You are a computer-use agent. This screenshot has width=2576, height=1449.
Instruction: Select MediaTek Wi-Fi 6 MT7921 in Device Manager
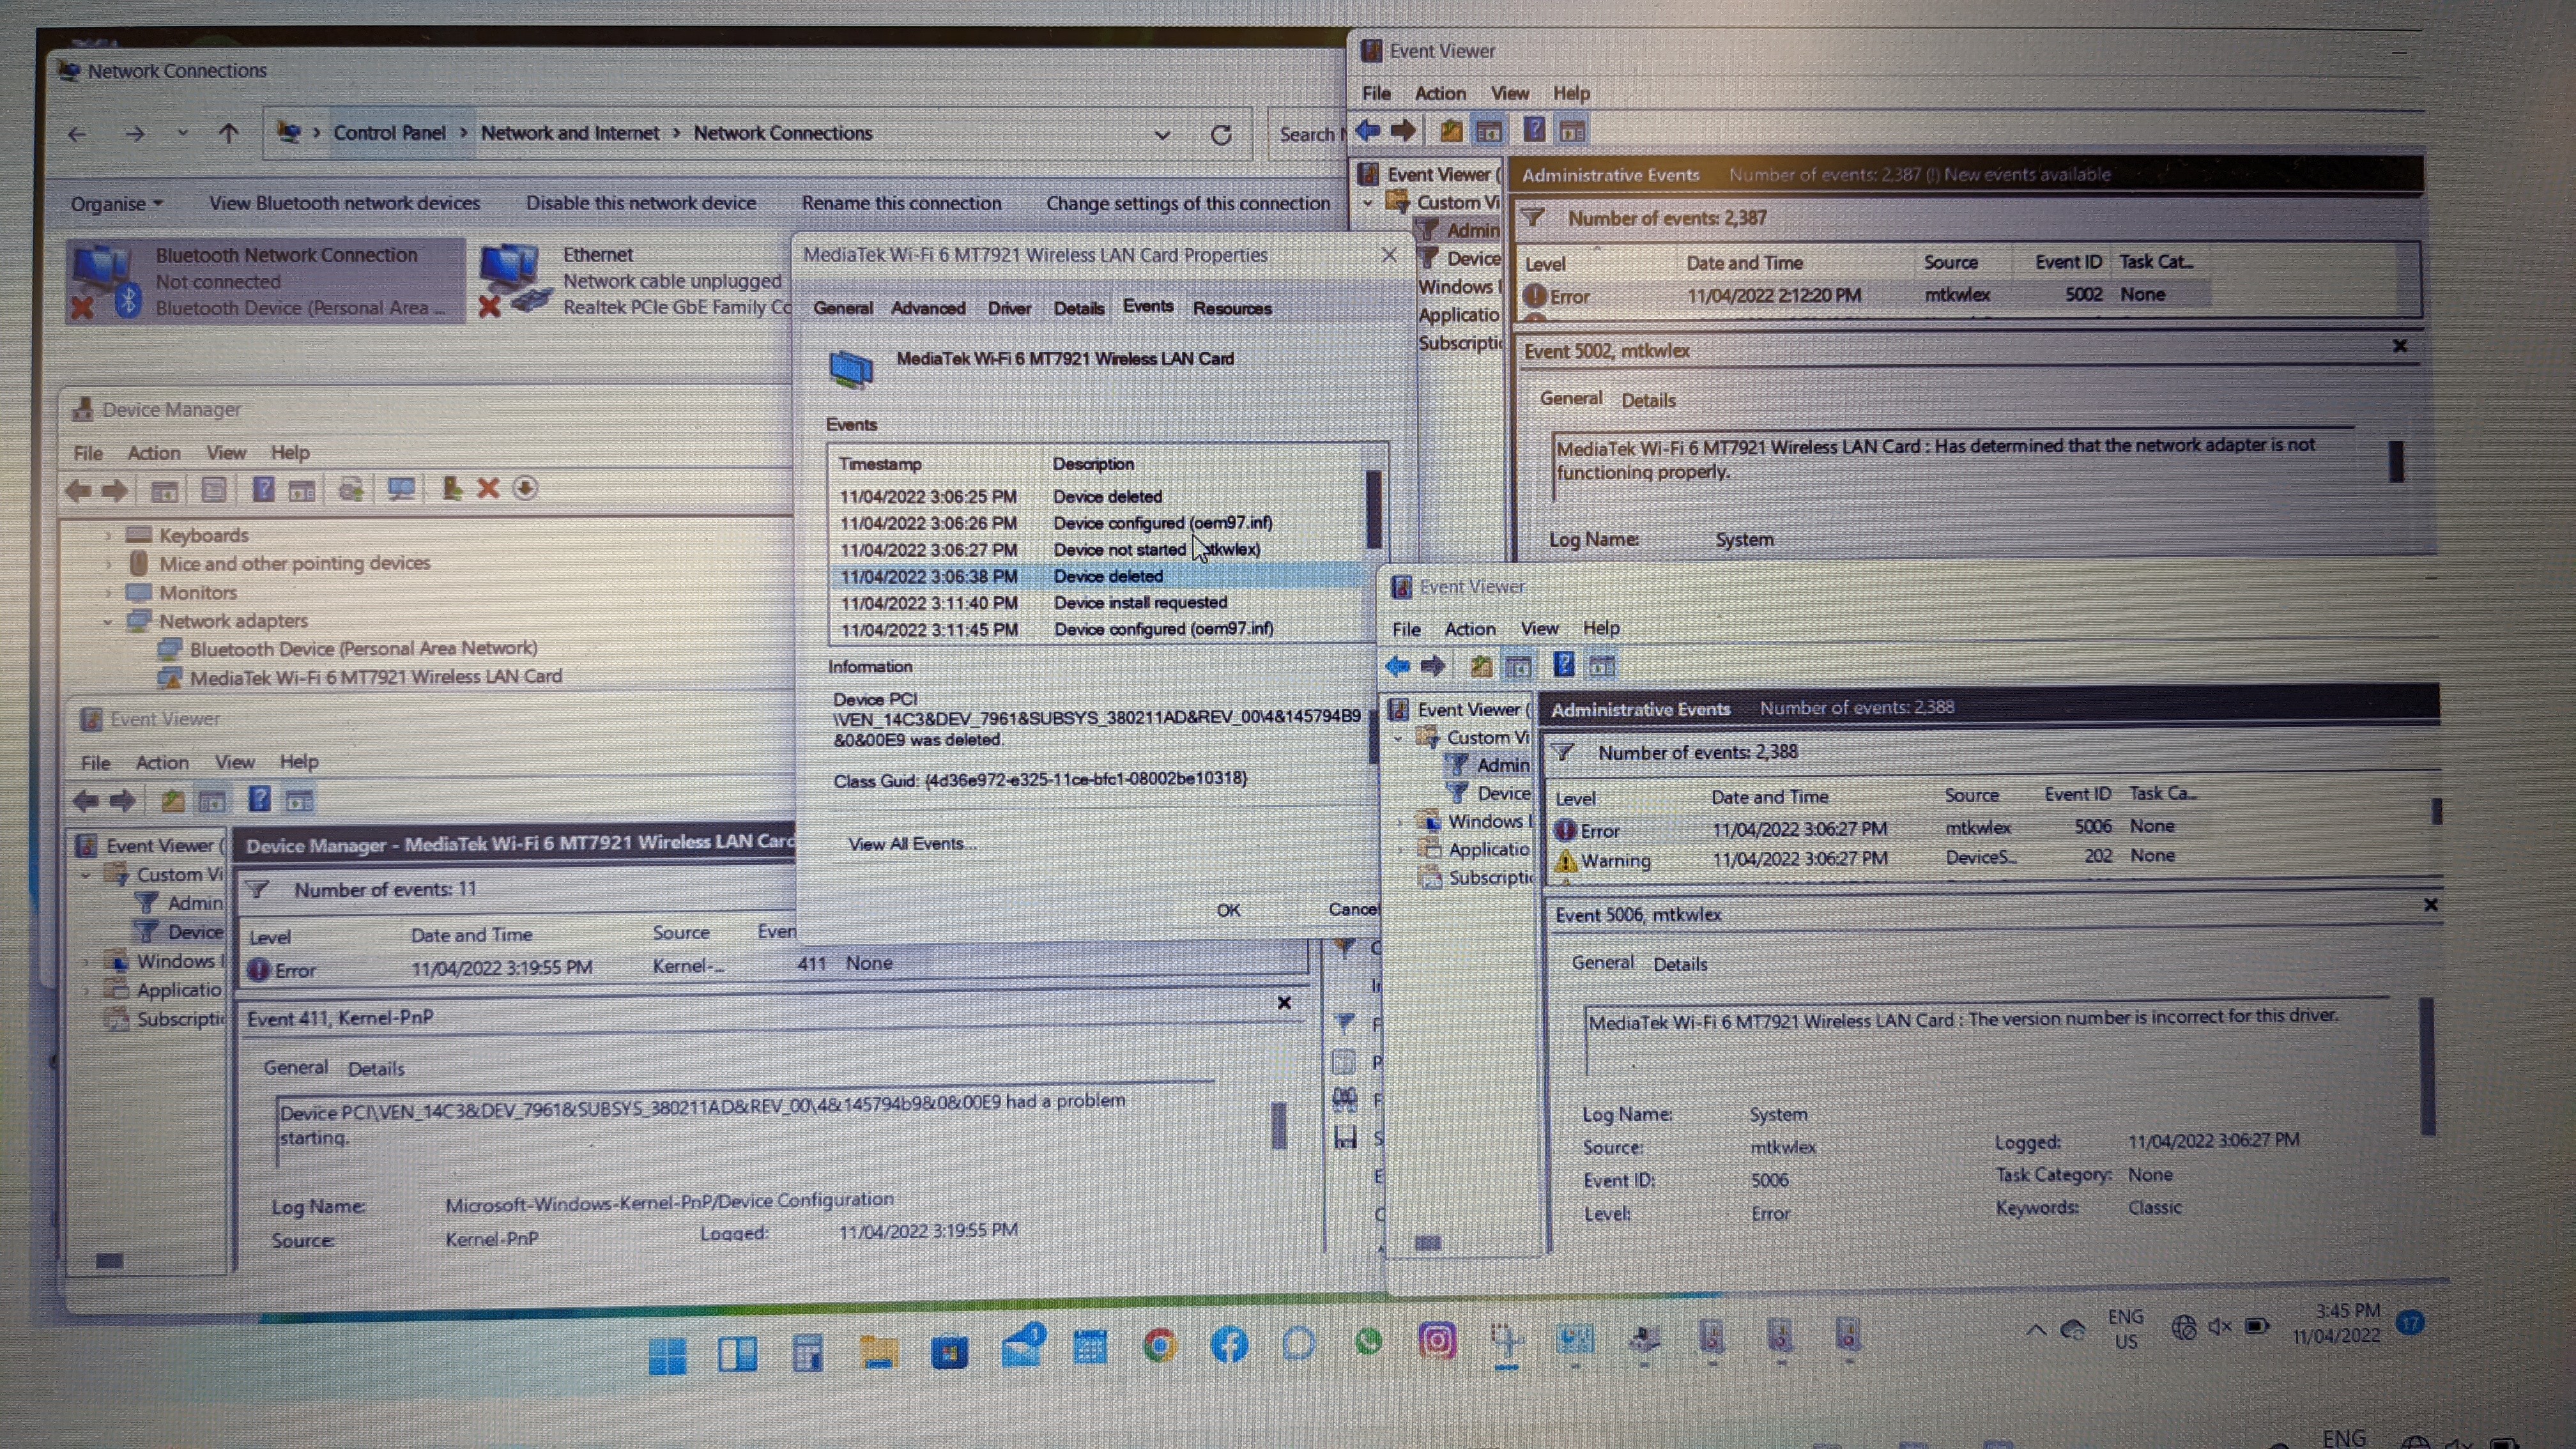375,677
